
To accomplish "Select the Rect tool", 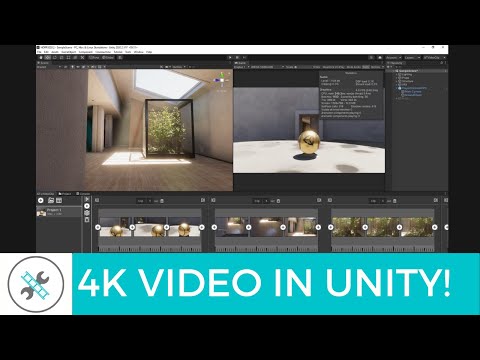I will [x=69, y=58].
